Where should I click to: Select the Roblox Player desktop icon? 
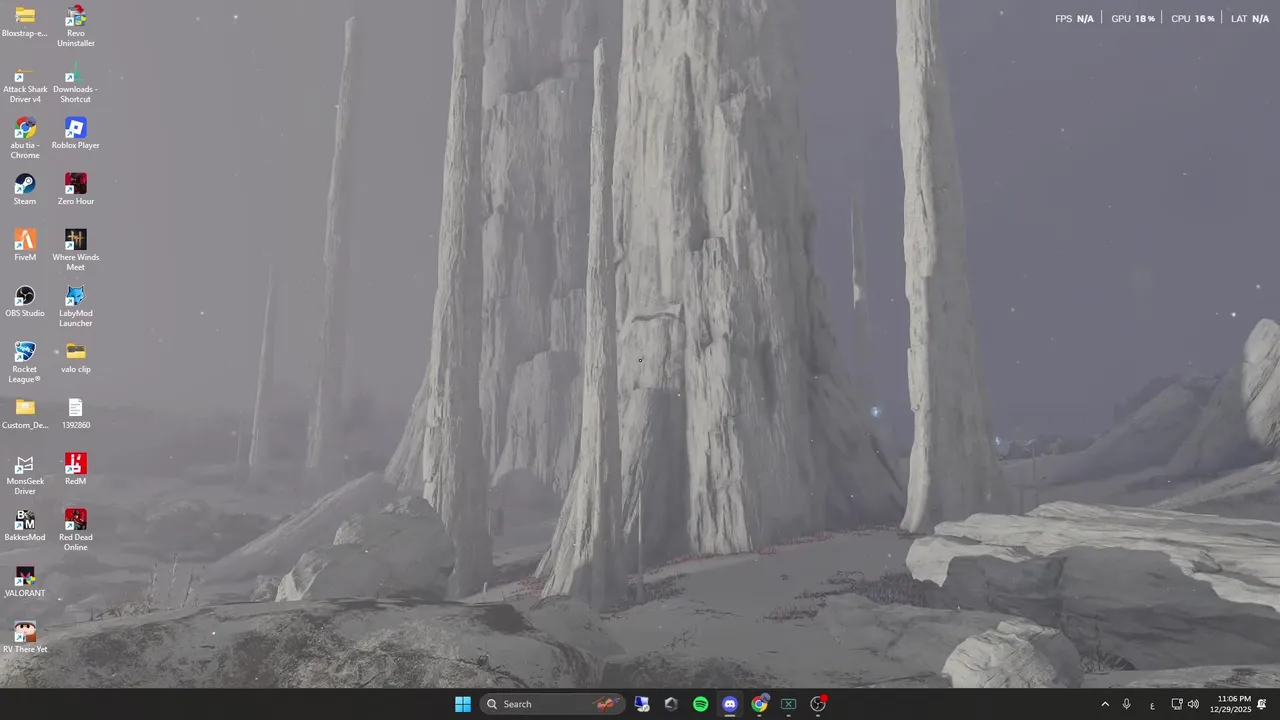(x=76, y=134)
